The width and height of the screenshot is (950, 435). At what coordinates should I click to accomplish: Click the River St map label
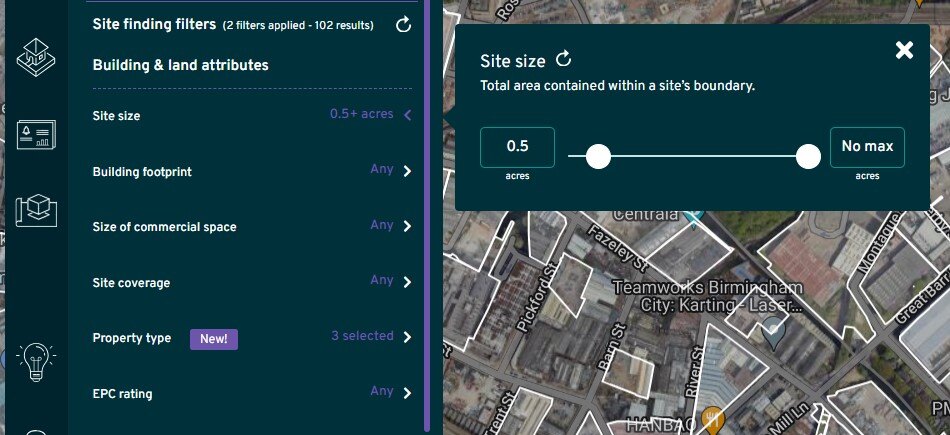coord(696,371)
